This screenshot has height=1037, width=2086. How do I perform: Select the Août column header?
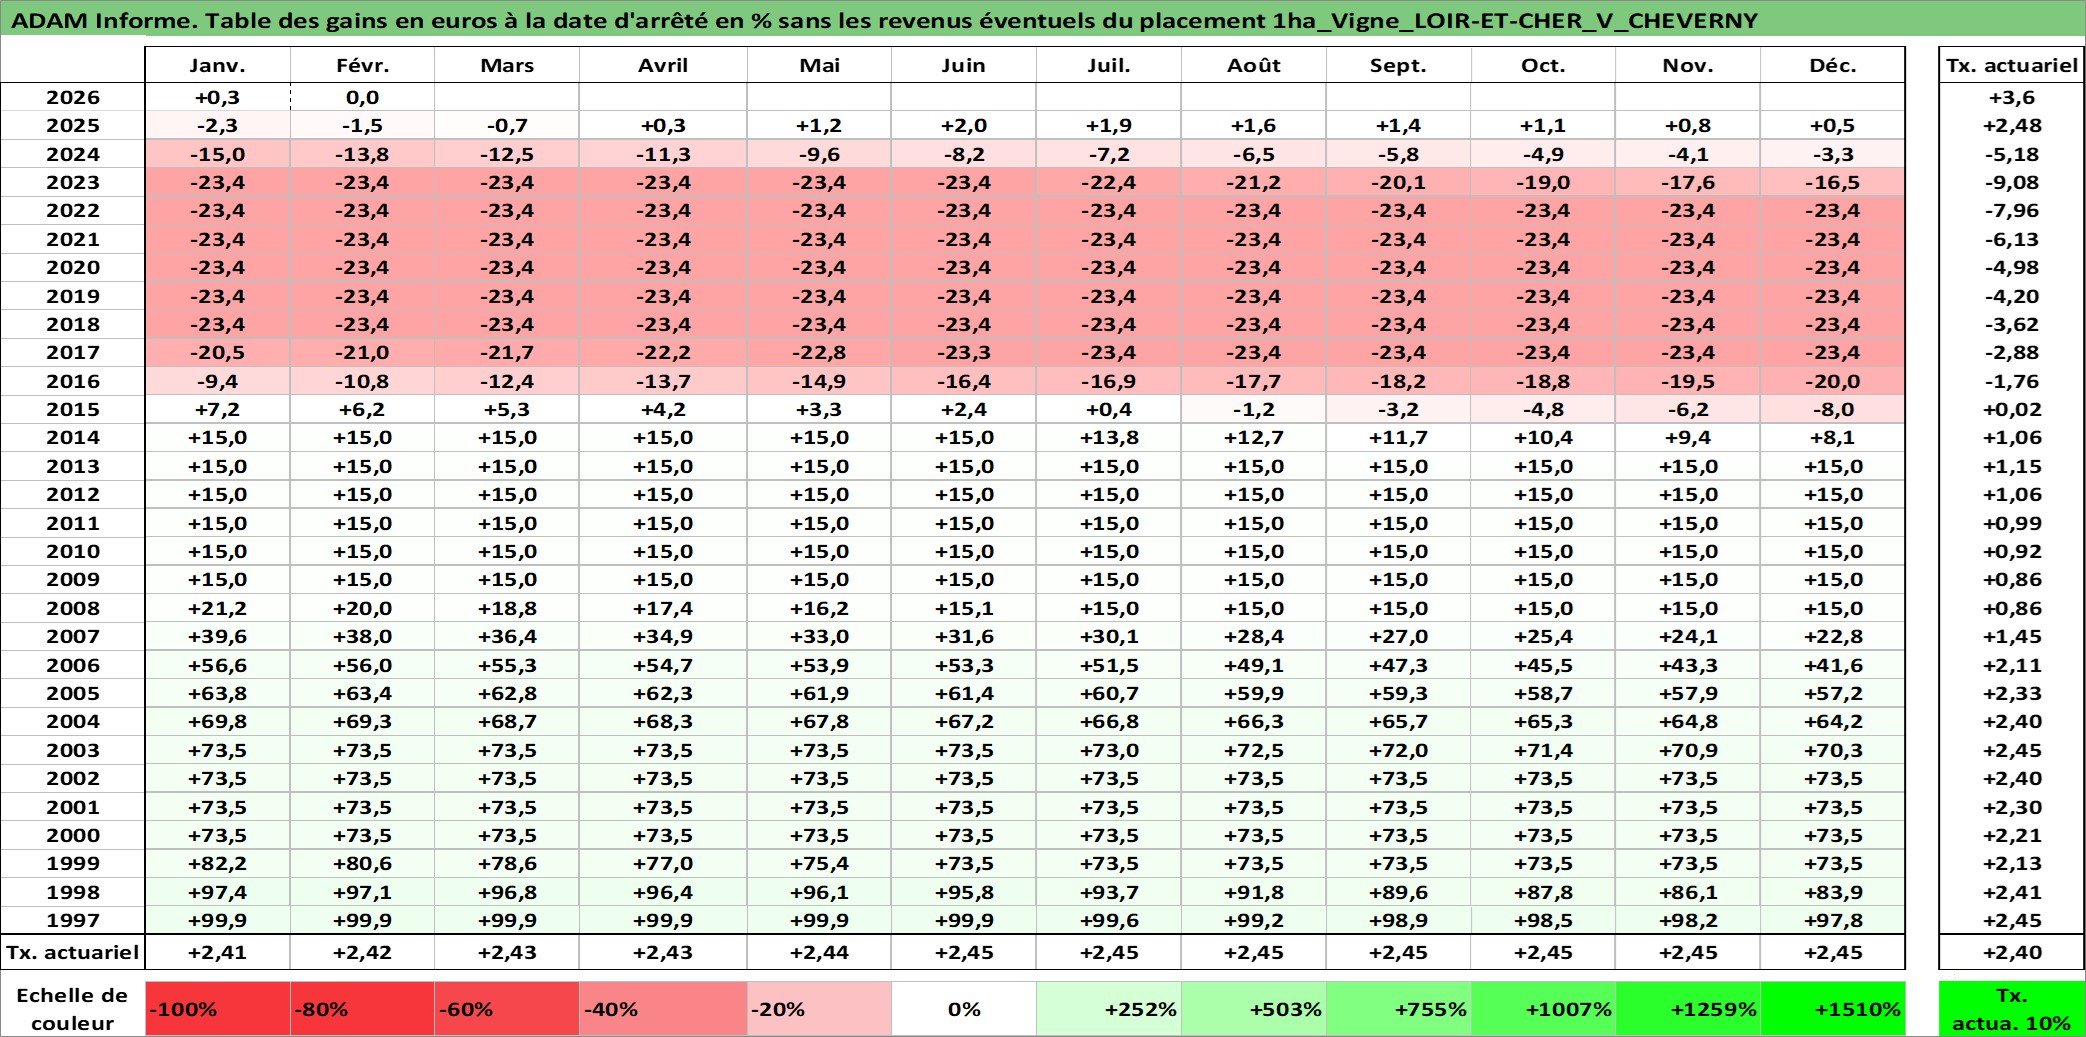[1254, 65]
